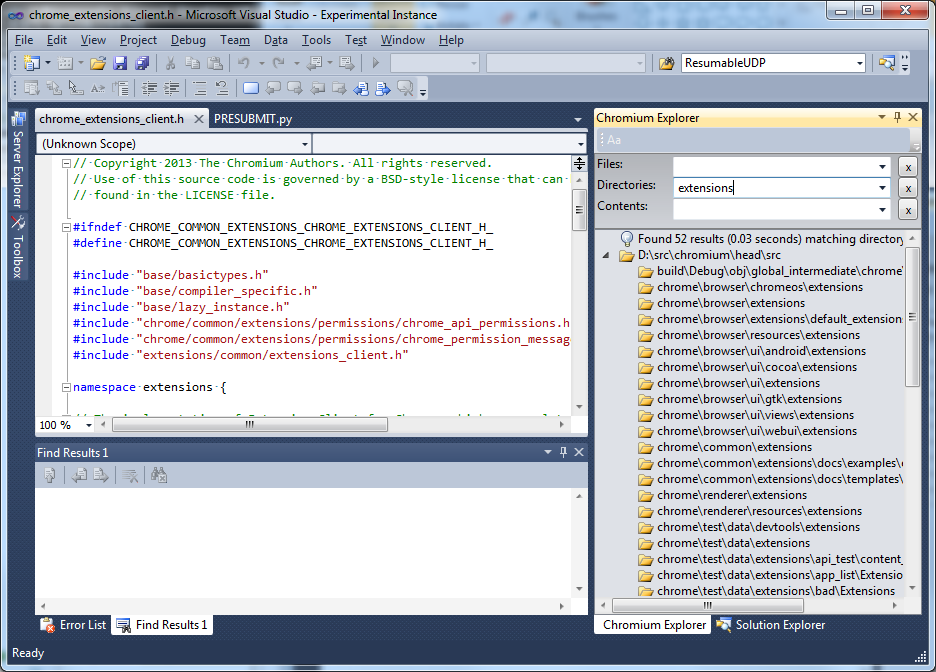Viewport: 936px width, 672px height.
Task: Clear the Files search field with x
Action: [x=908, y=168]
